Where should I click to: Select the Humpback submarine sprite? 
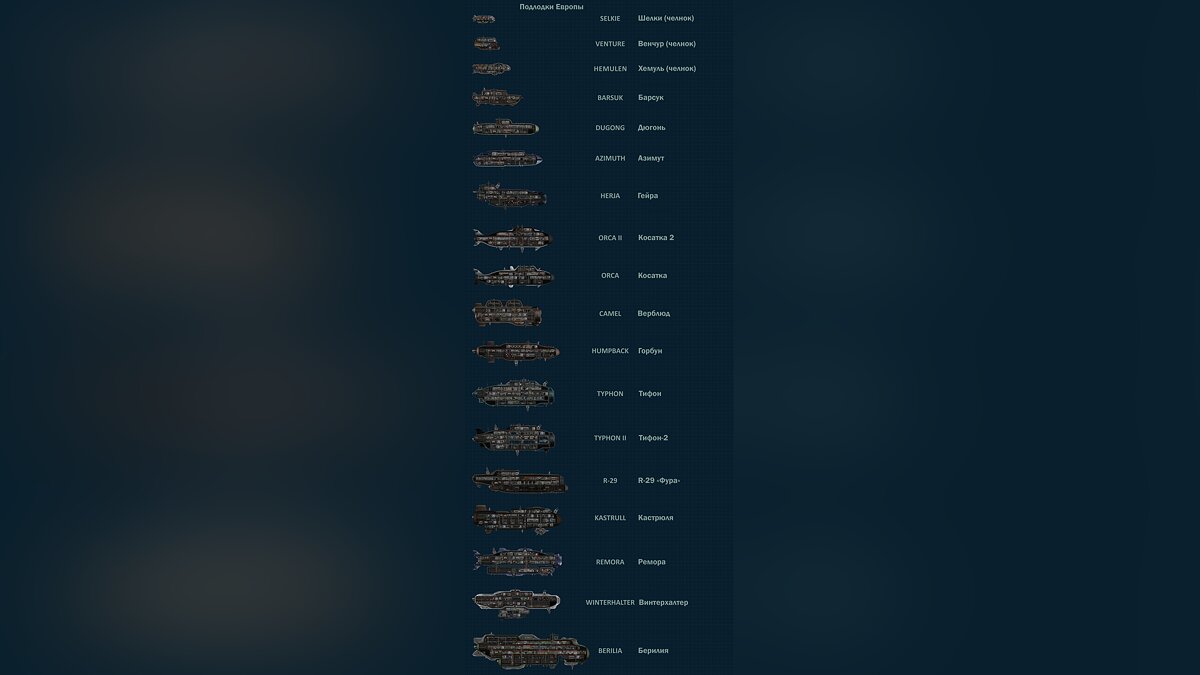click(515, 351)
